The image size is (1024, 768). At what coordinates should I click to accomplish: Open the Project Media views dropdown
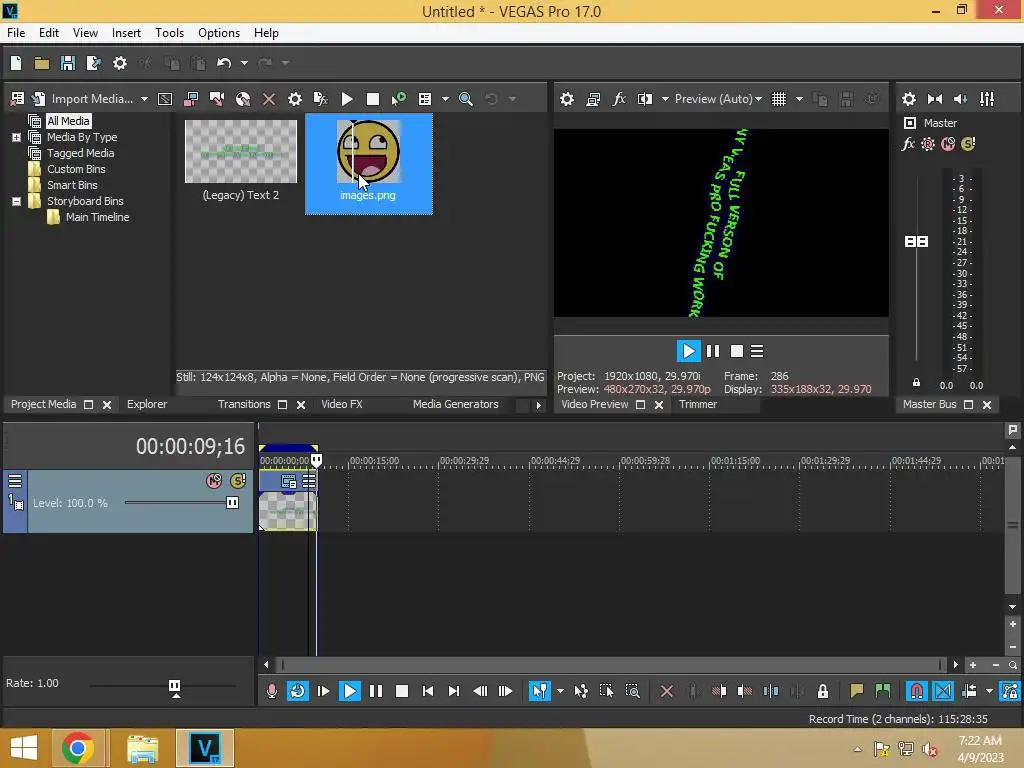[x=445, y=99]
